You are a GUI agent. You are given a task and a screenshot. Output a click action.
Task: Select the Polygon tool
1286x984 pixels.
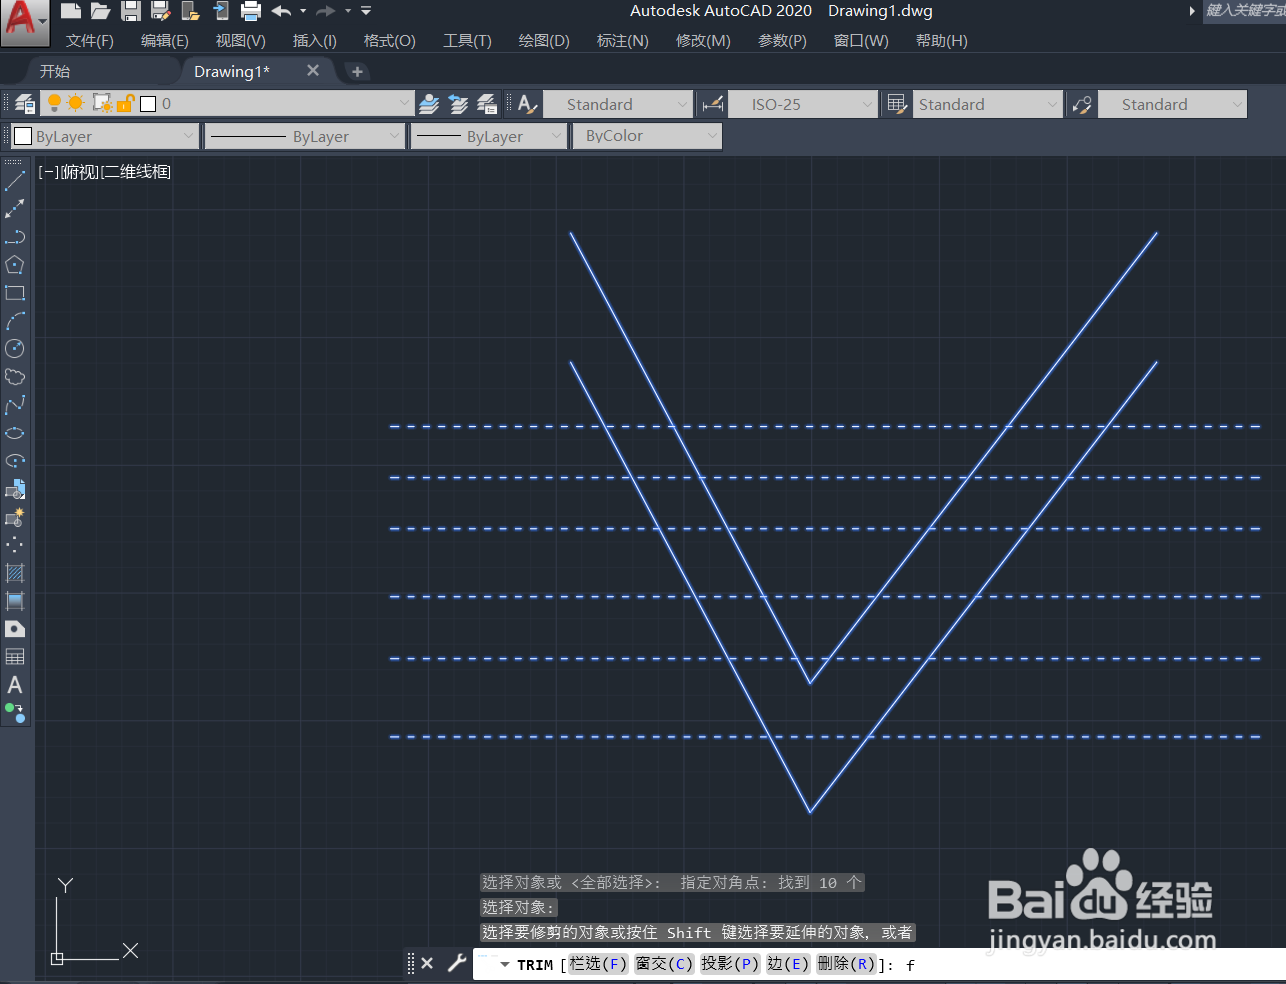coord(15,265)
